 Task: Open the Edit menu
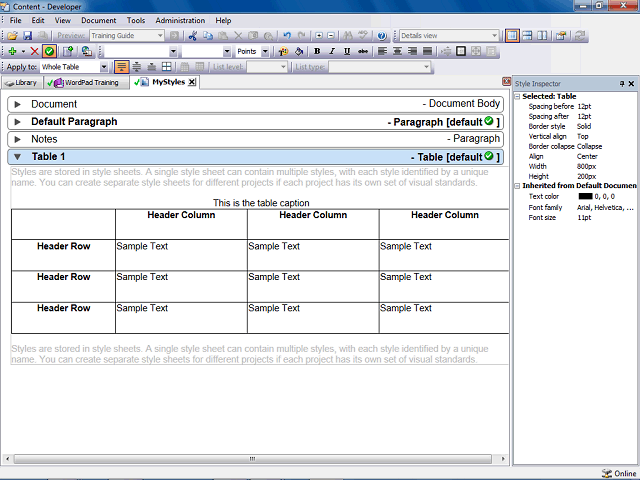[38, 20]
